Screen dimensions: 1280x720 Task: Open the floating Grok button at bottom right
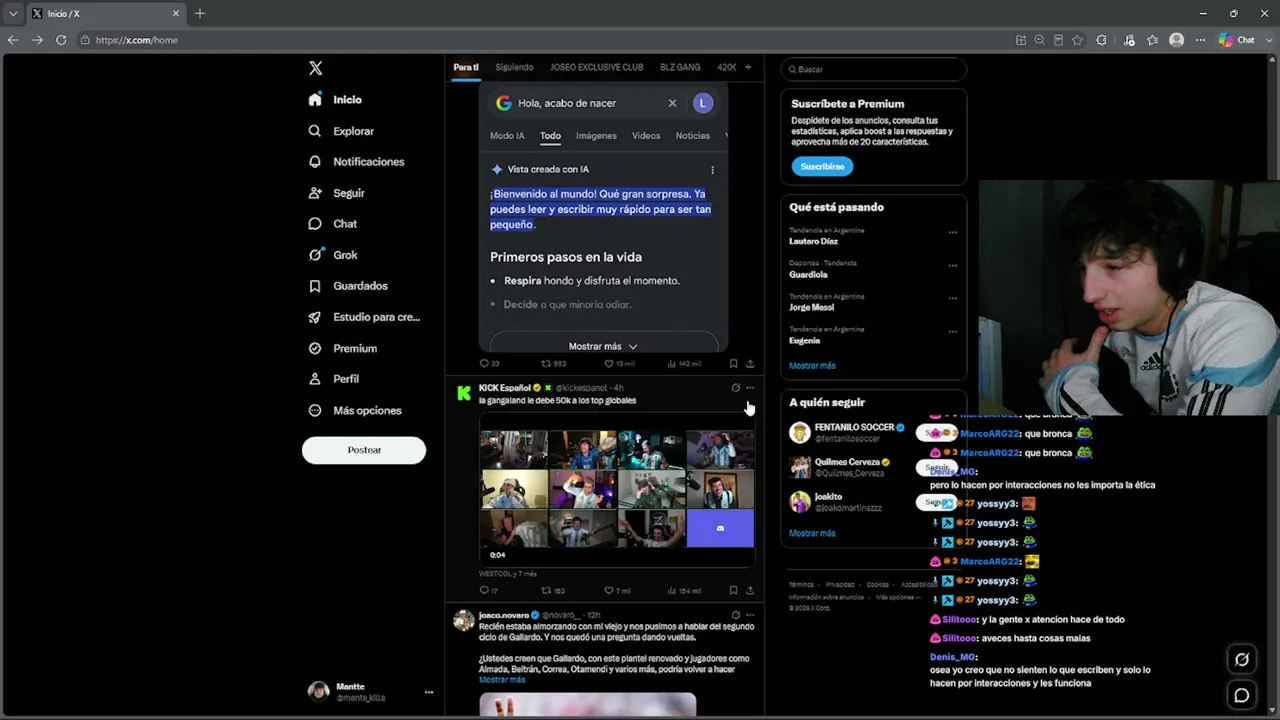(1242, 659)
